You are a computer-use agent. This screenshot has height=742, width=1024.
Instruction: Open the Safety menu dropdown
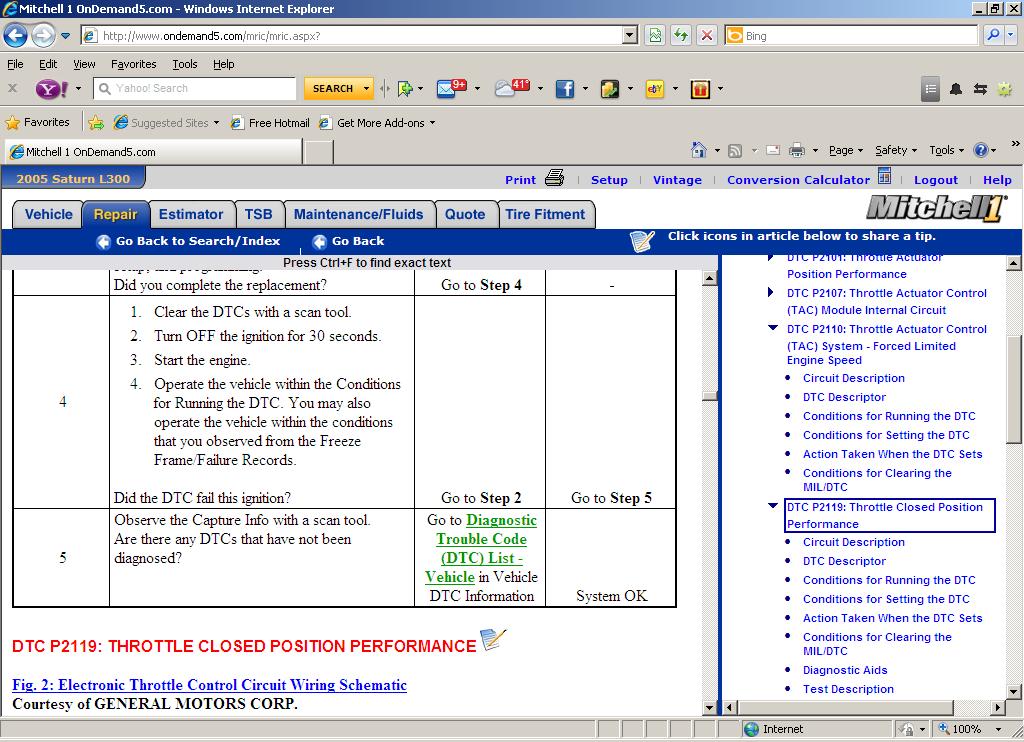tap(896, 150)
